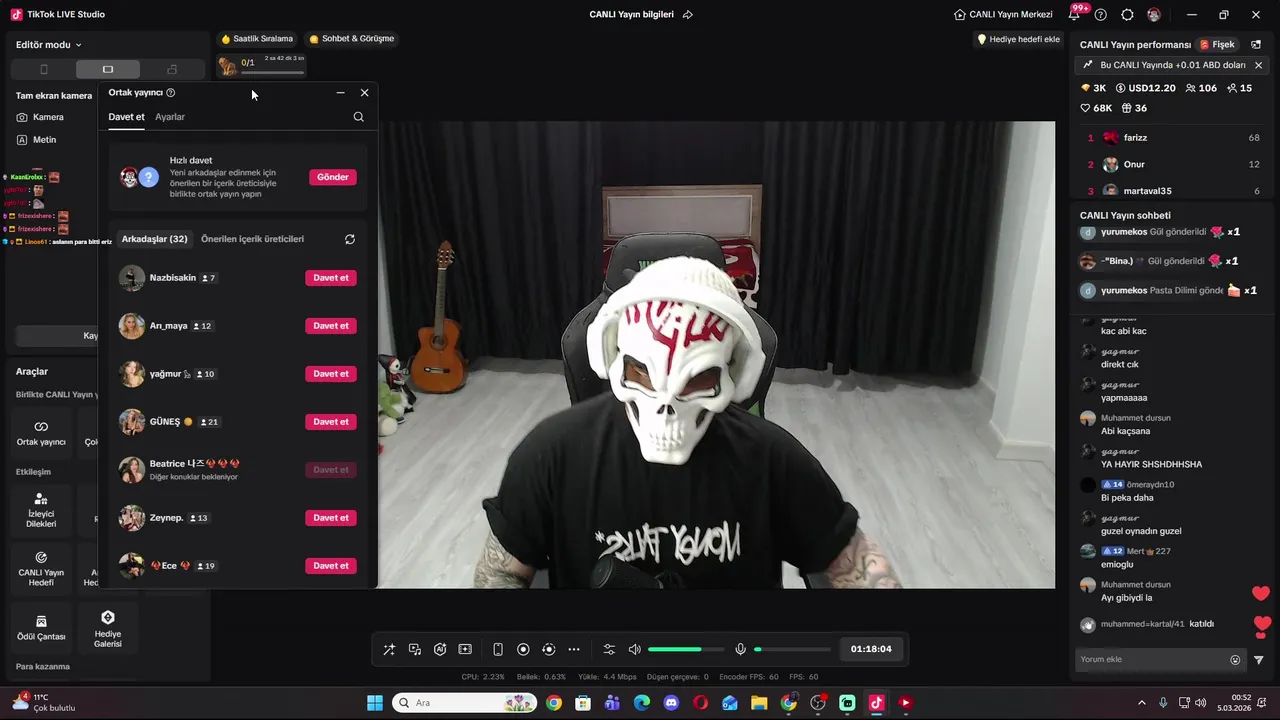Select the Metin source
This screenshot has height=720, width=1280.
click(37, 140)
